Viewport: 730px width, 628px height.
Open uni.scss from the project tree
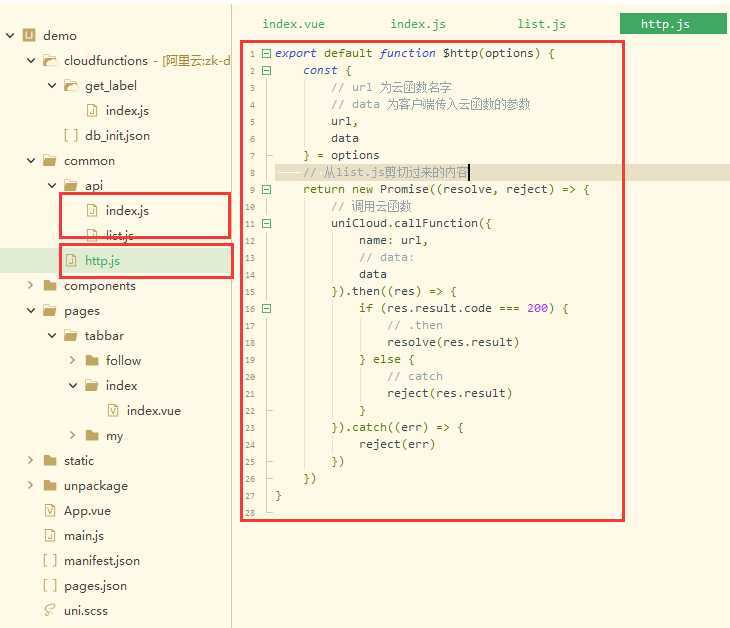pyautogui.click(x=86, y=610)
